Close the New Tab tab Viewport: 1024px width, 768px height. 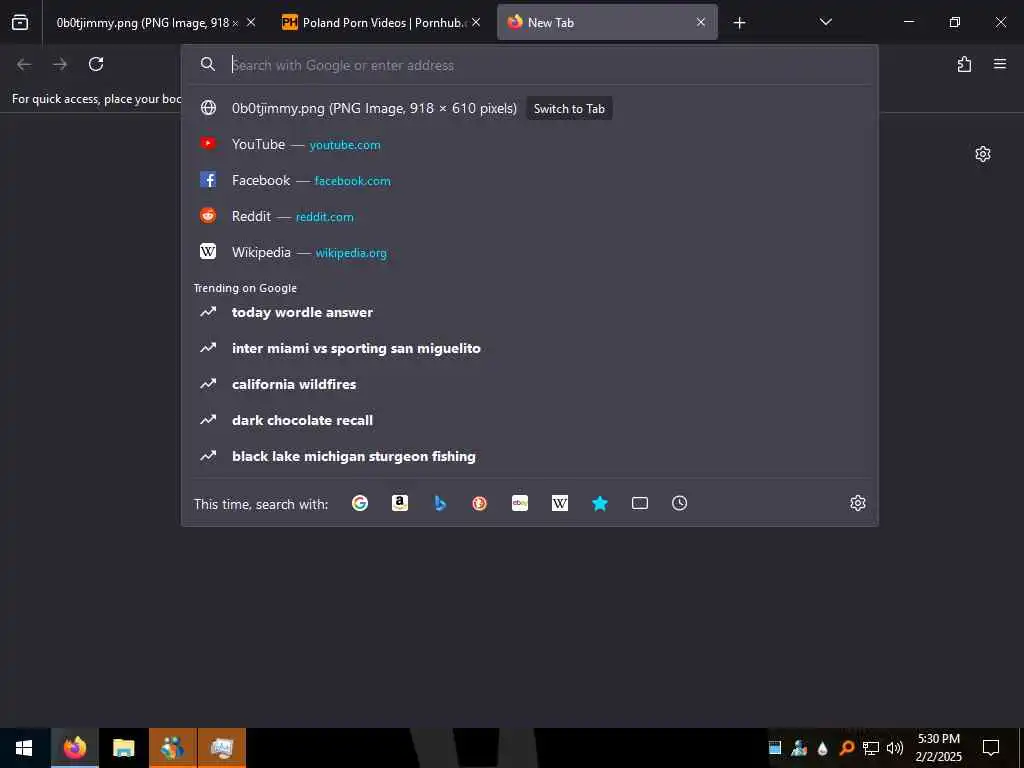[701, 22]
